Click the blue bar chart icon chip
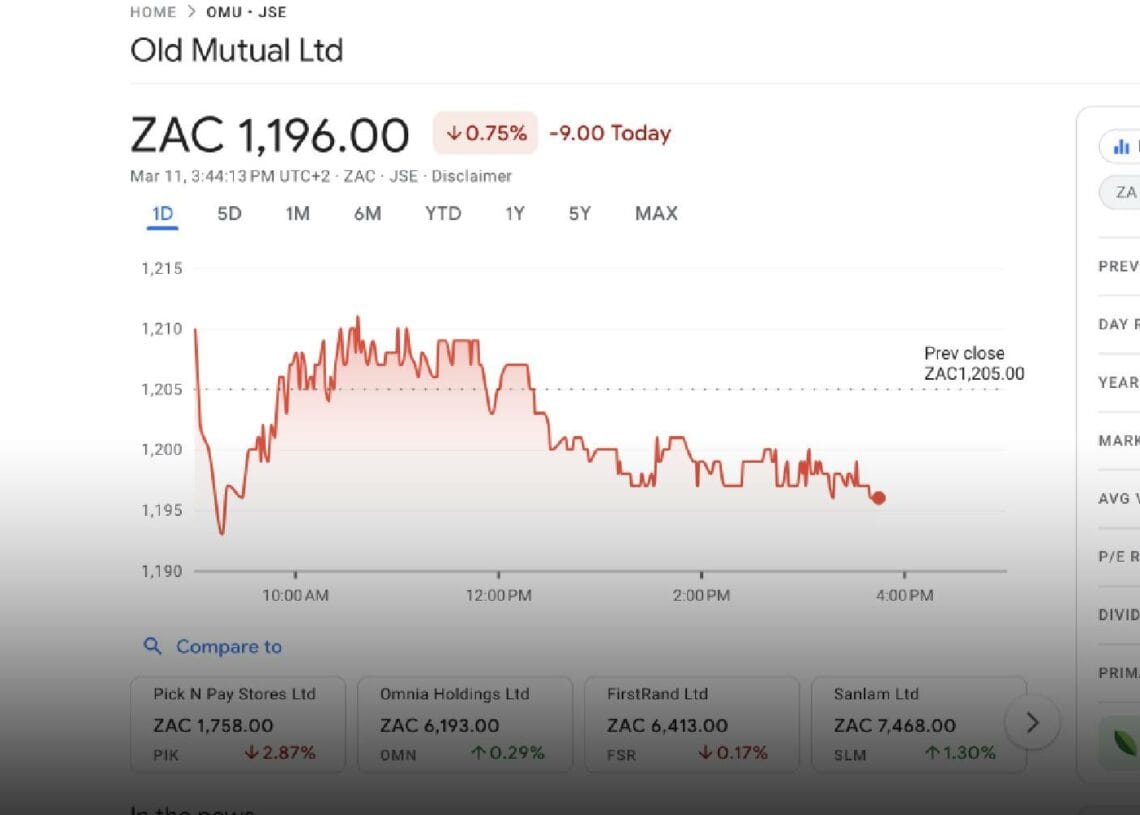 [1121, 146]
